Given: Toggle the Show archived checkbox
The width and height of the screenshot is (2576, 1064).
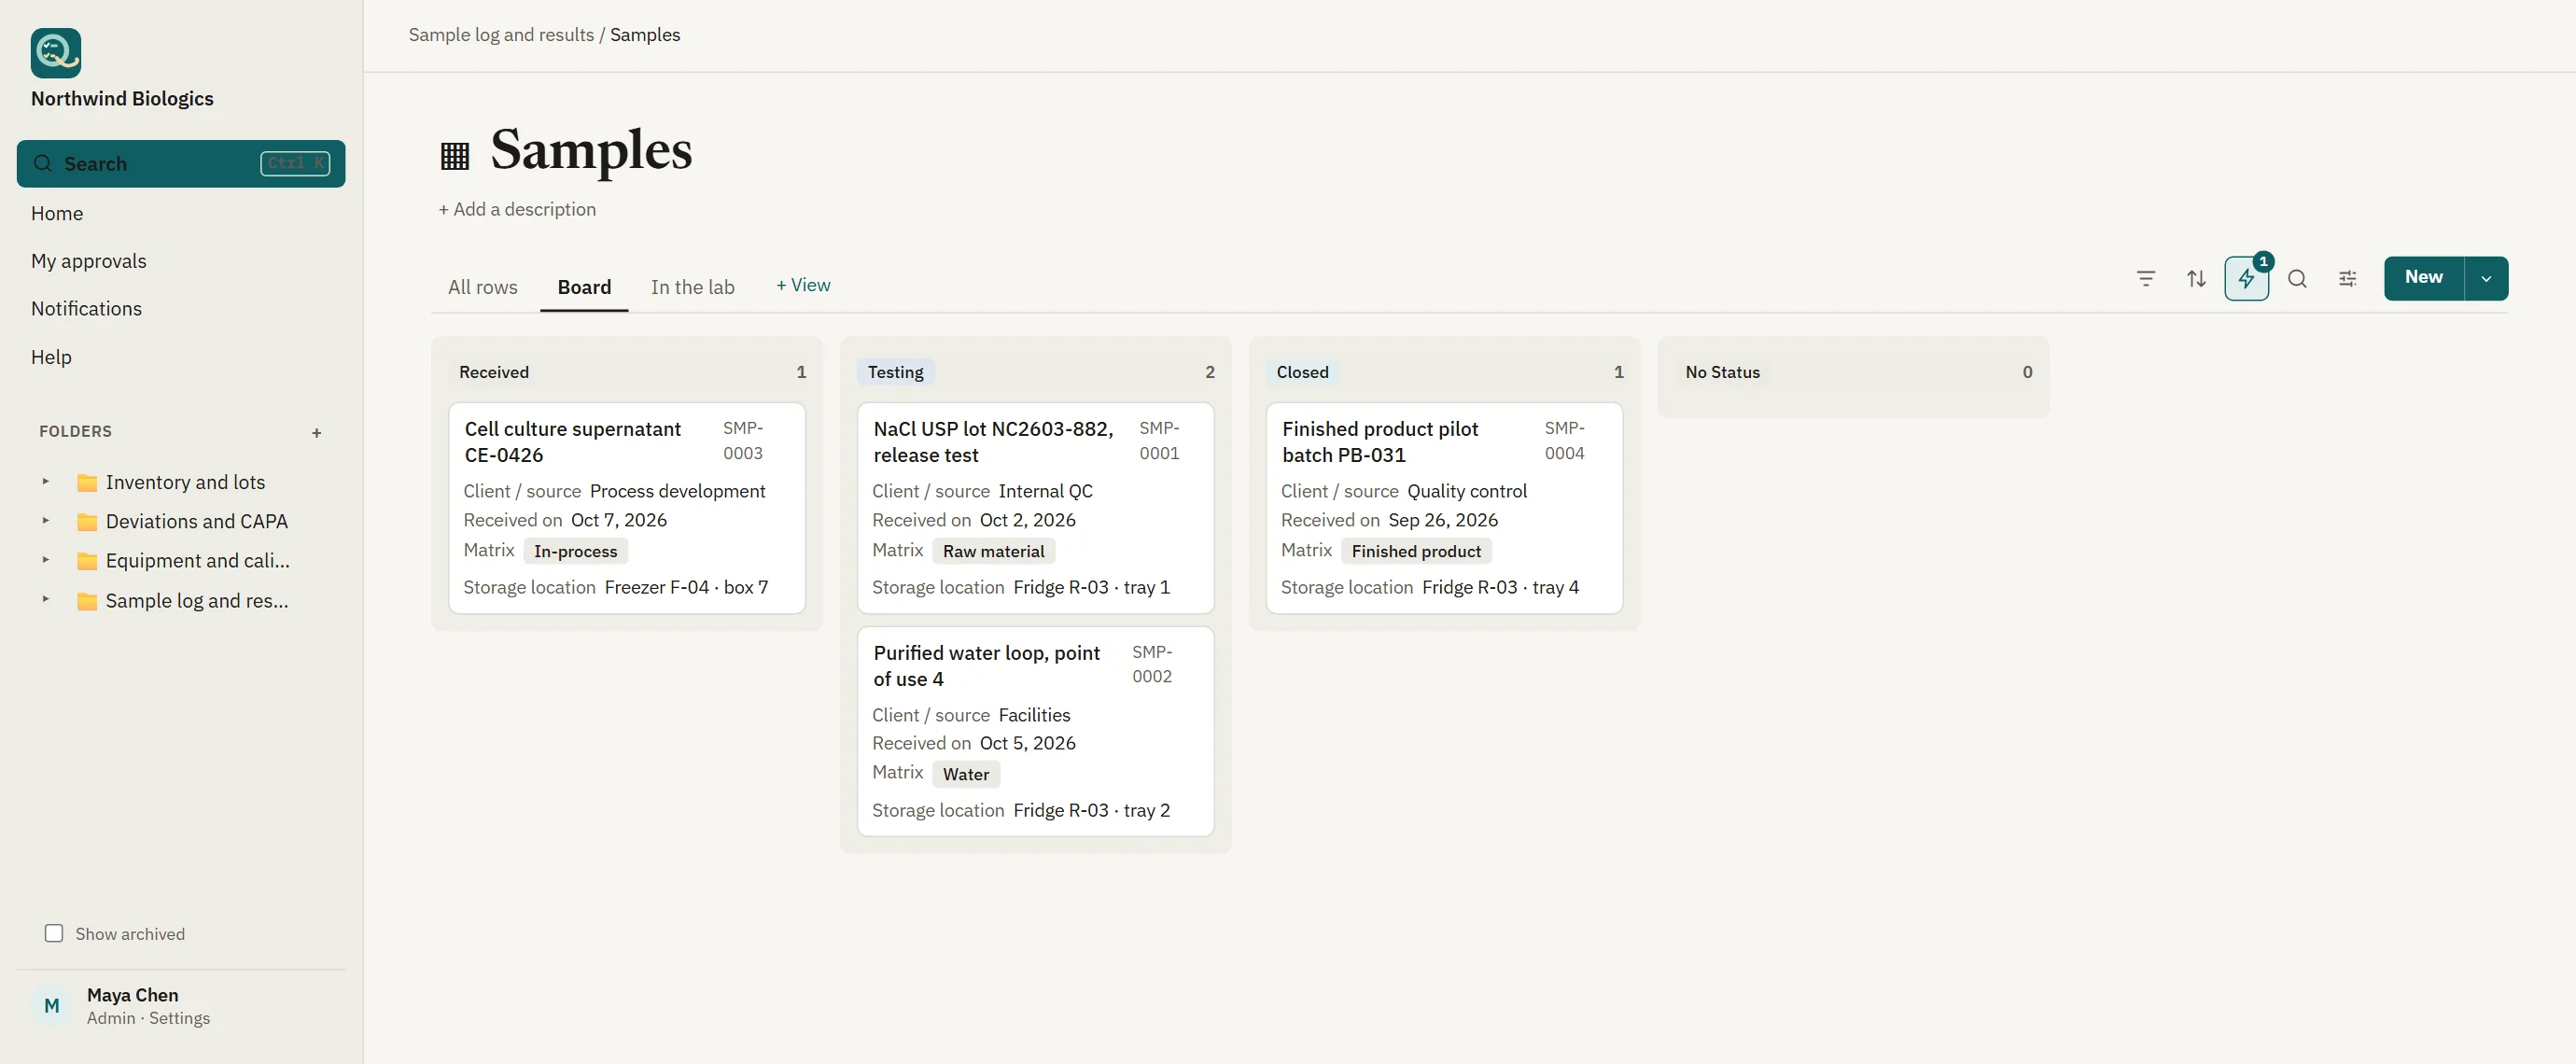Looking at the screenshot, I should (54, 933).
